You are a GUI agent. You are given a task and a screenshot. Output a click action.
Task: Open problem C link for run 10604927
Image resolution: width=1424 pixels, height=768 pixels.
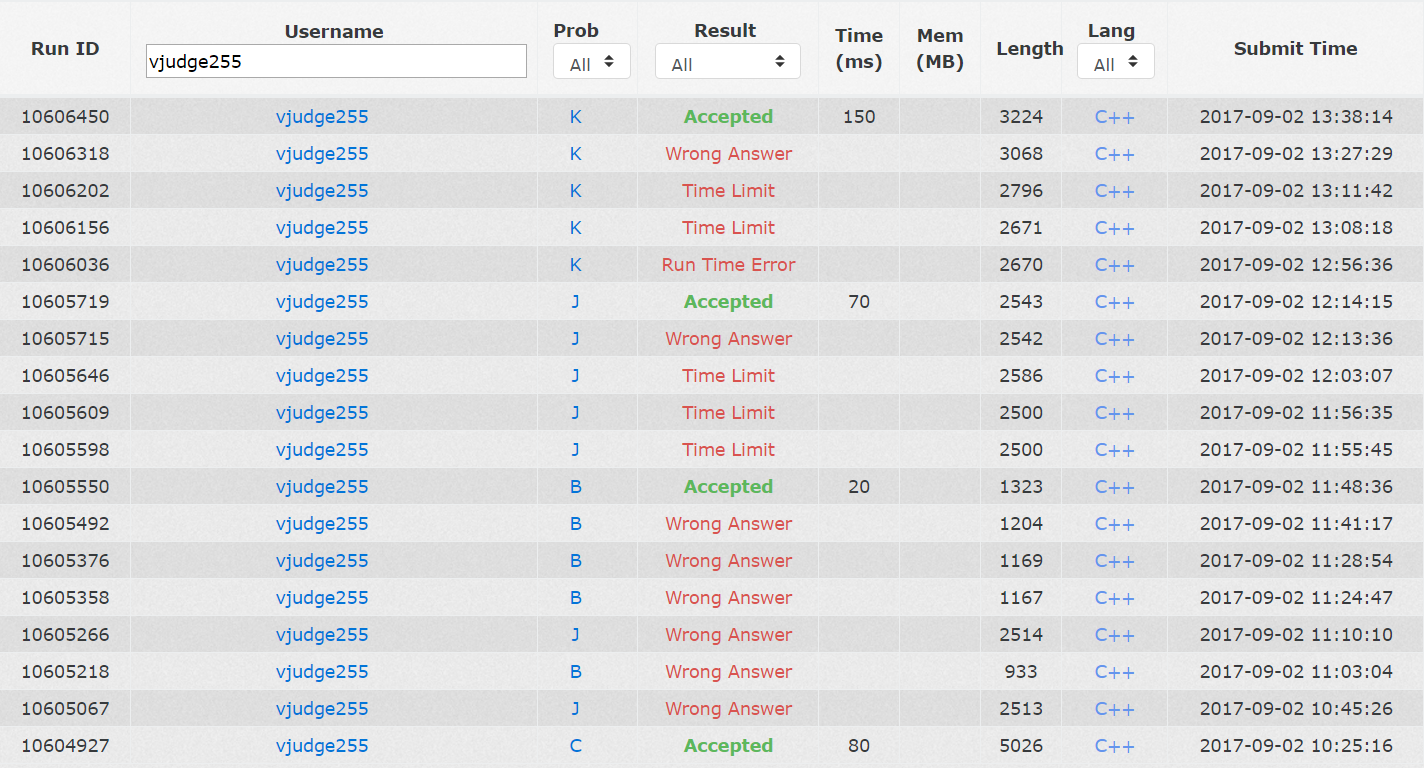click(x=575, y=746)
